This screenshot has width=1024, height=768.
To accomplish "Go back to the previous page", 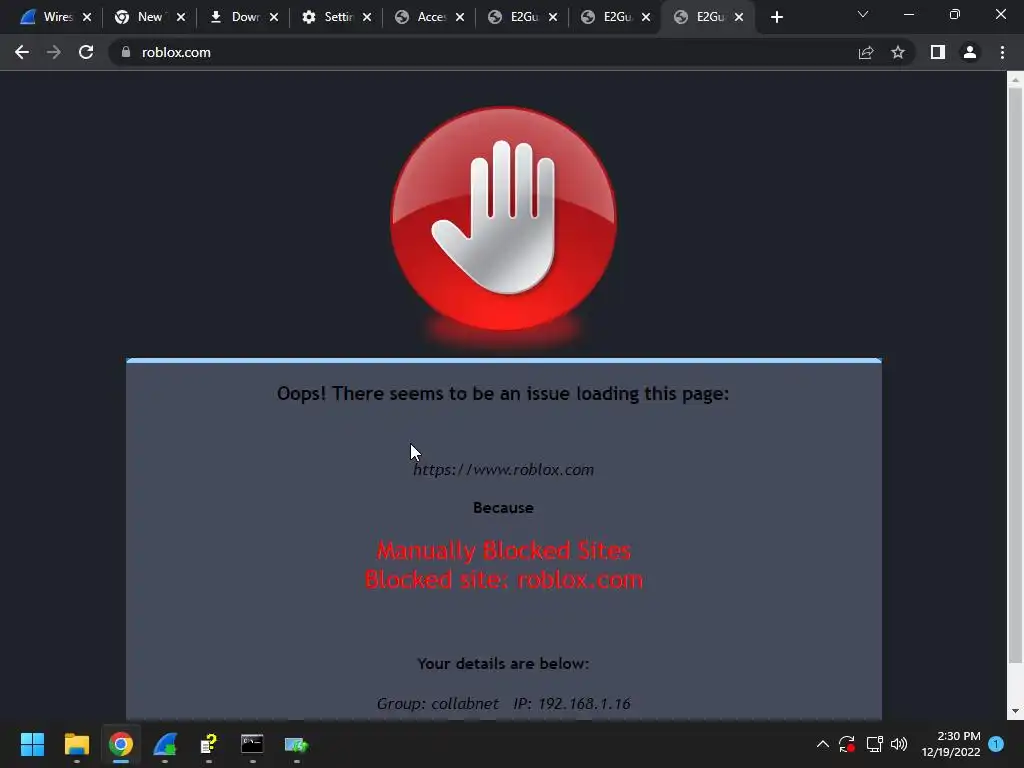I will click(x=22, y=52).
